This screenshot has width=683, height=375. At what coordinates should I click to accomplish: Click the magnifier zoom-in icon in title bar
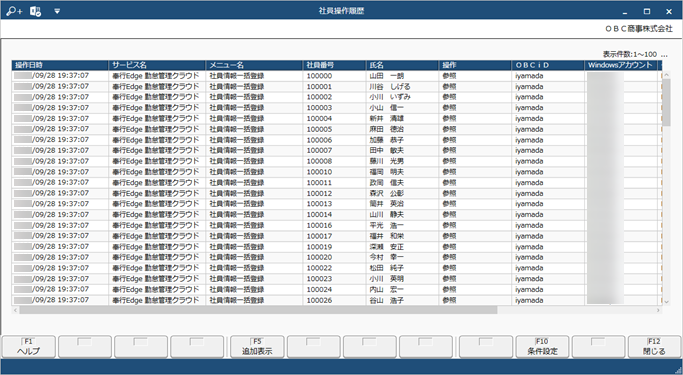(x=14, y=11)
